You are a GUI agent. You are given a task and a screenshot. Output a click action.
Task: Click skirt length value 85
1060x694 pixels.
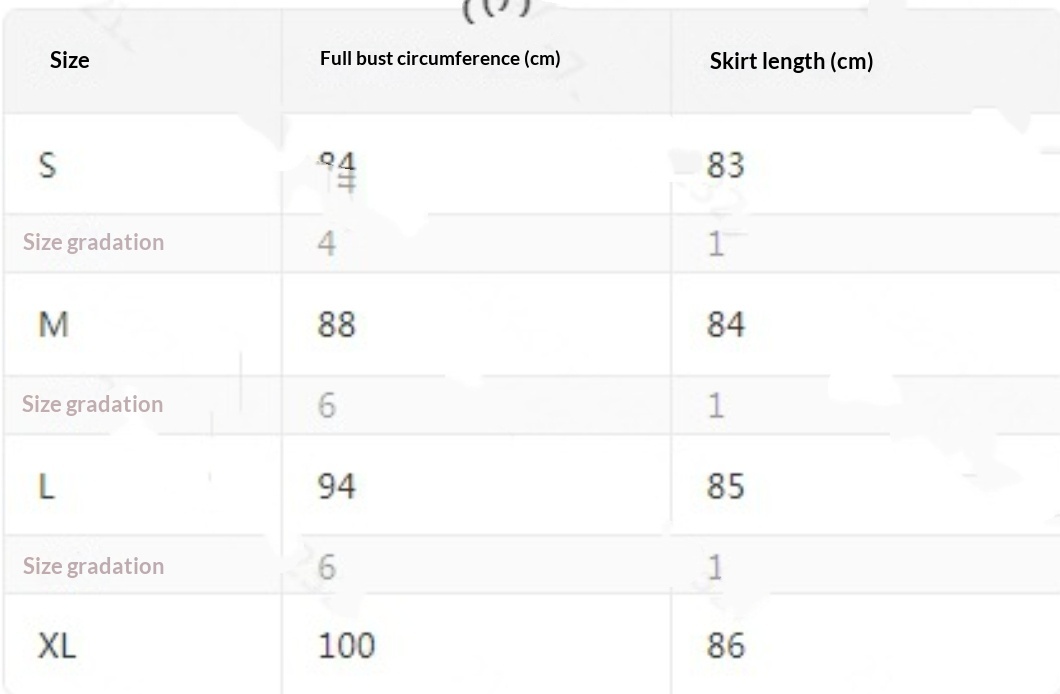[x=726, y=486]
